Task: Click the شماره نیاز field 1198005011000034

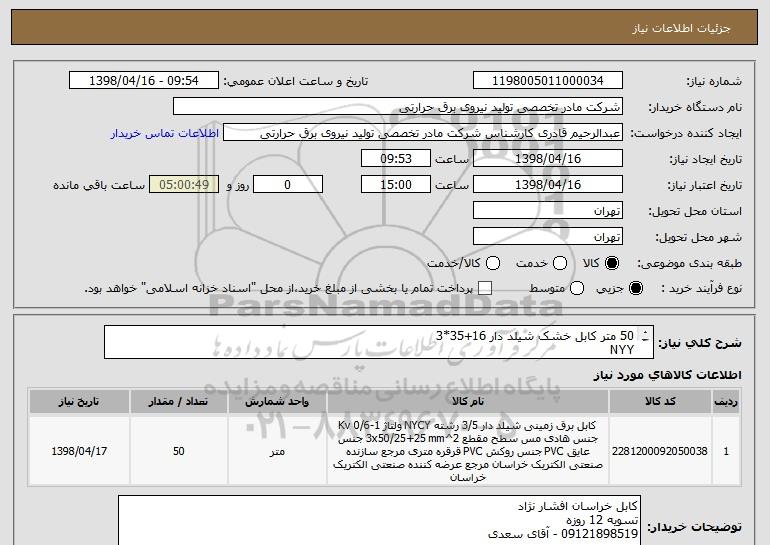Action: tap(548, 81)
